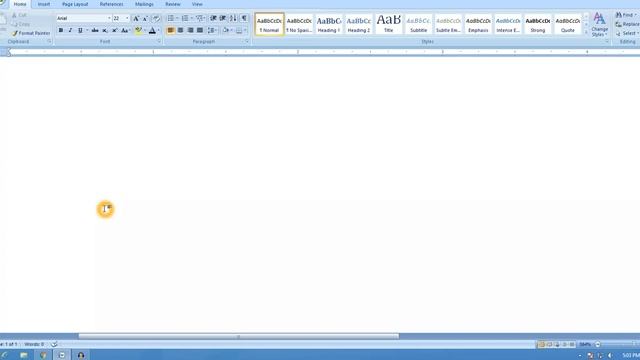Apply the Normal style
Image resolution: width=640 pixels, height=360 pixels.
tap(269, 24)
